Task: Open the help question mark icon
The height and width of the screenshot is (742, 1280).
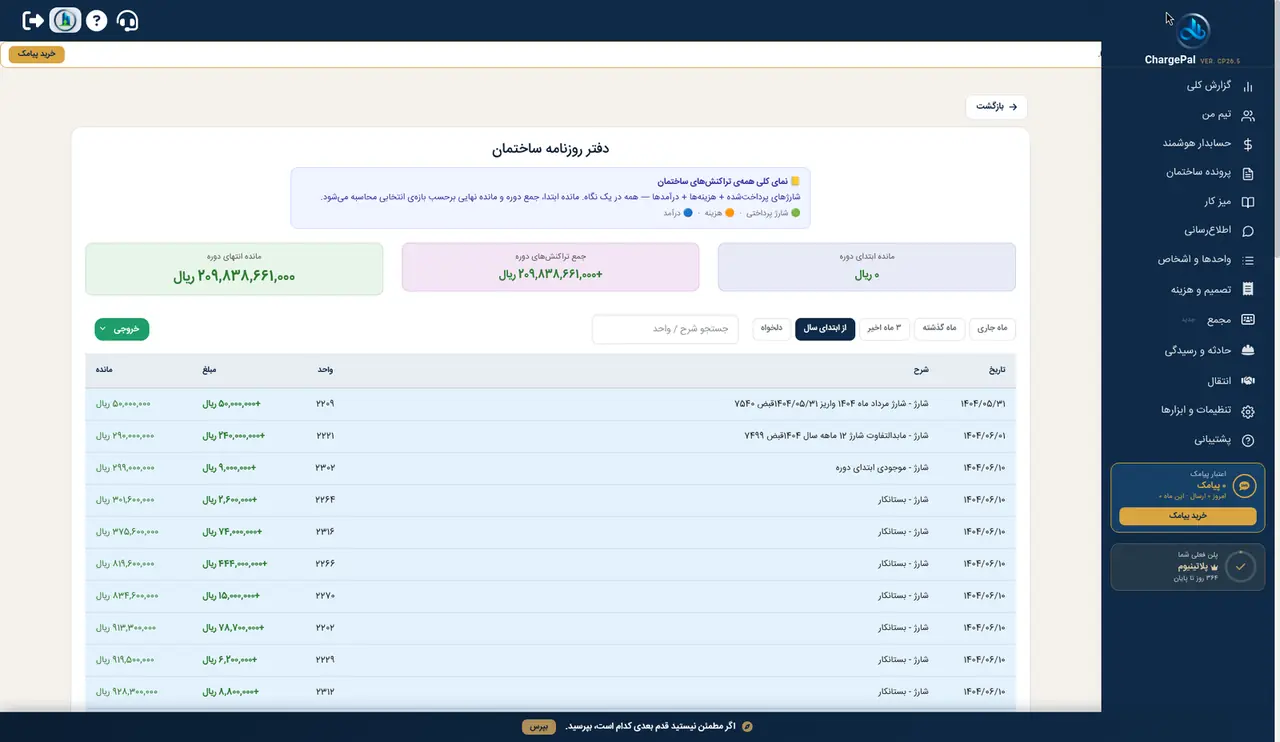Action: pos(96,20)
